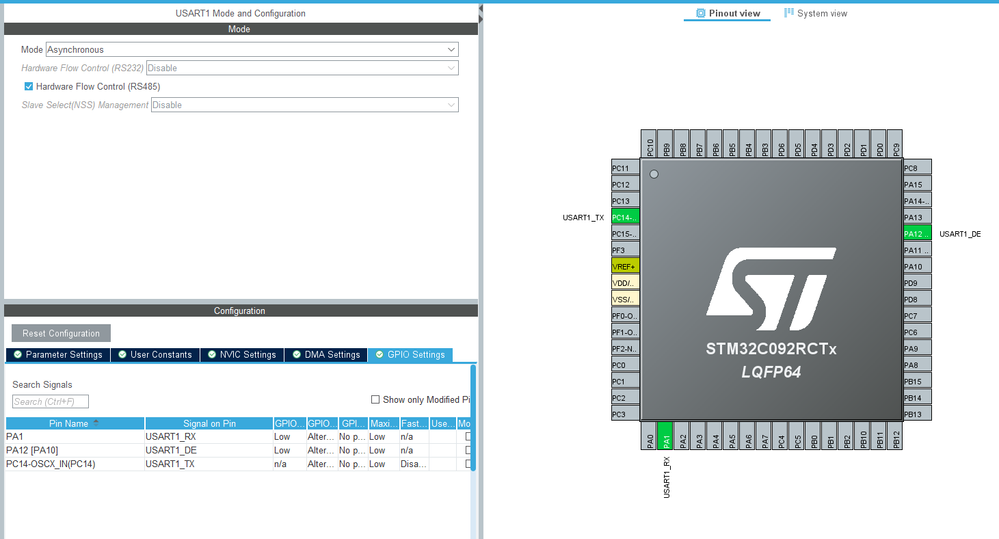Click the Reset Configuration button
999x539 pixels.
point(61,333)
